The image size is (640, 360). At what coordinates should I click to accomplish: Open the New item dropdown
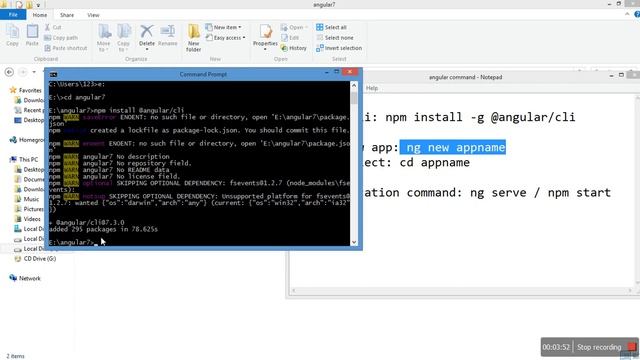pyautogui.click(x=223, y=27)
